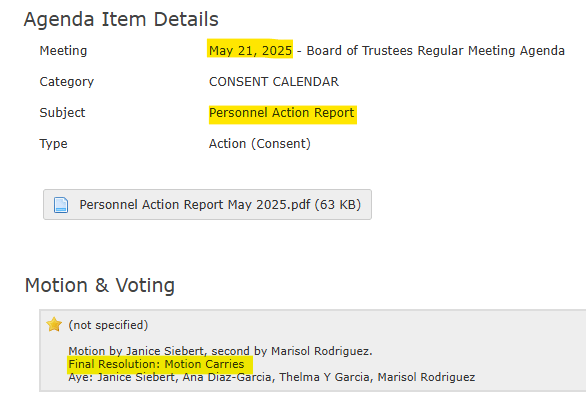Viewport: 586px width, 403px height.
Task: Click the CONSENT CALENDAR category value
Action: [x=274, y=81]
